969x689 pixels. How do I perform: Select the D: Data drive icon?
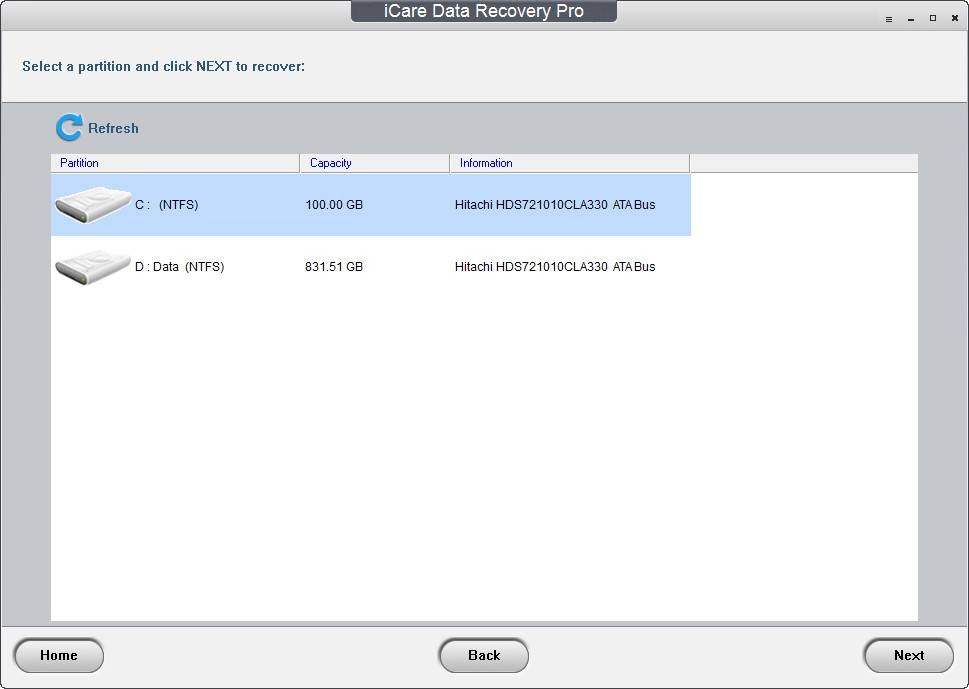click(x=93, y=266)
